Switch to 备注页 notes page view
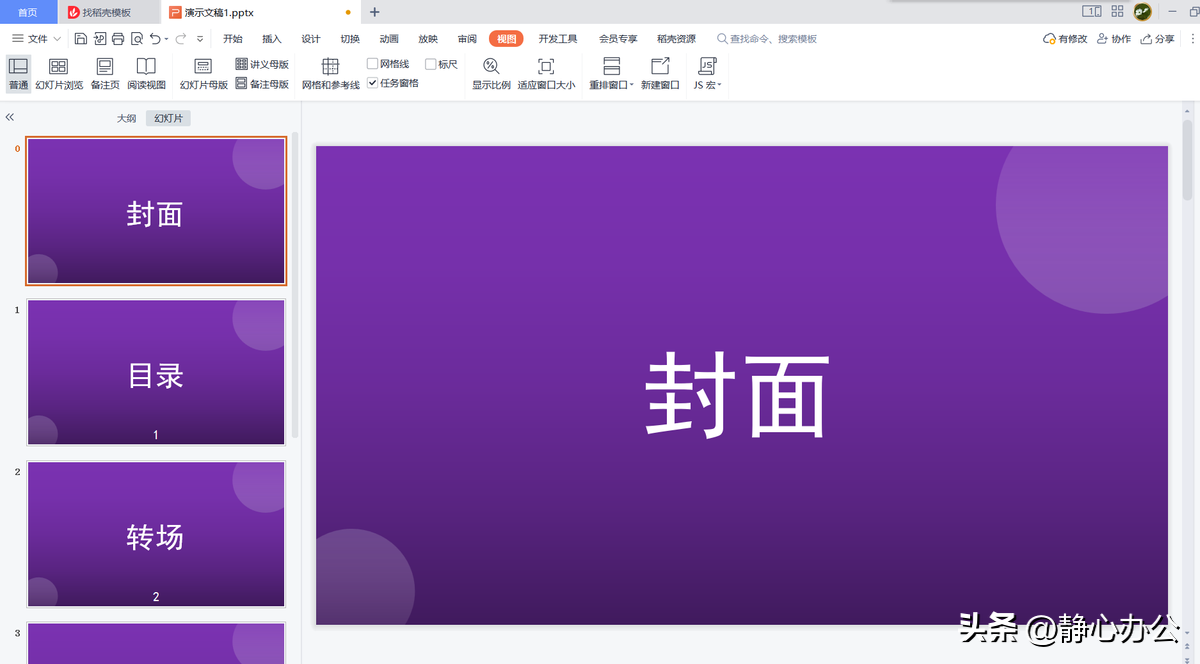Image resolution: width=1200 pixels, height=664 pixels. point(105,74)
